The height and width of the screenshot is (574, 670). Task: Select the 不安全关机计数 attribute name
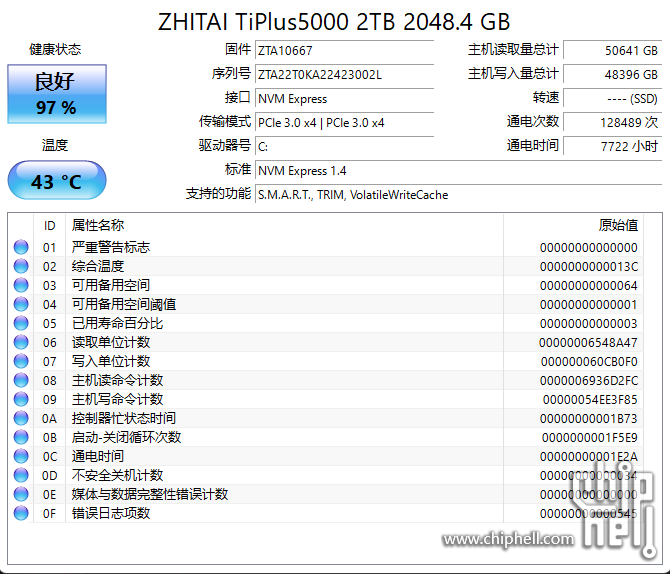coord(118,475)
